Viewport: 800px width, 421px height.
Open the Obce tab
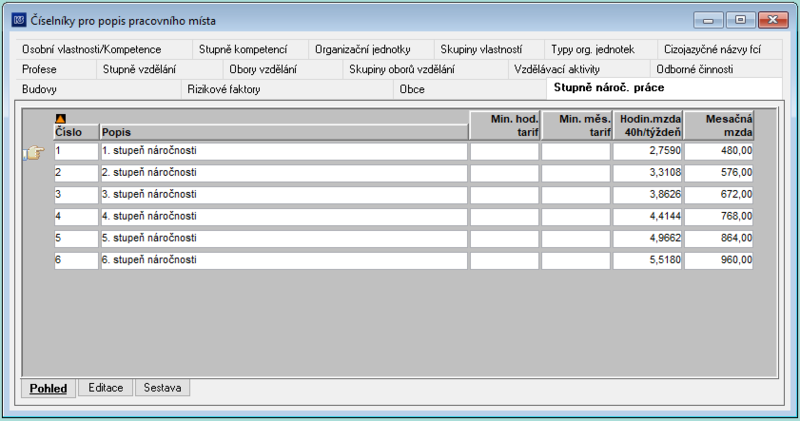pyautogui.click(x=470, y=89)
